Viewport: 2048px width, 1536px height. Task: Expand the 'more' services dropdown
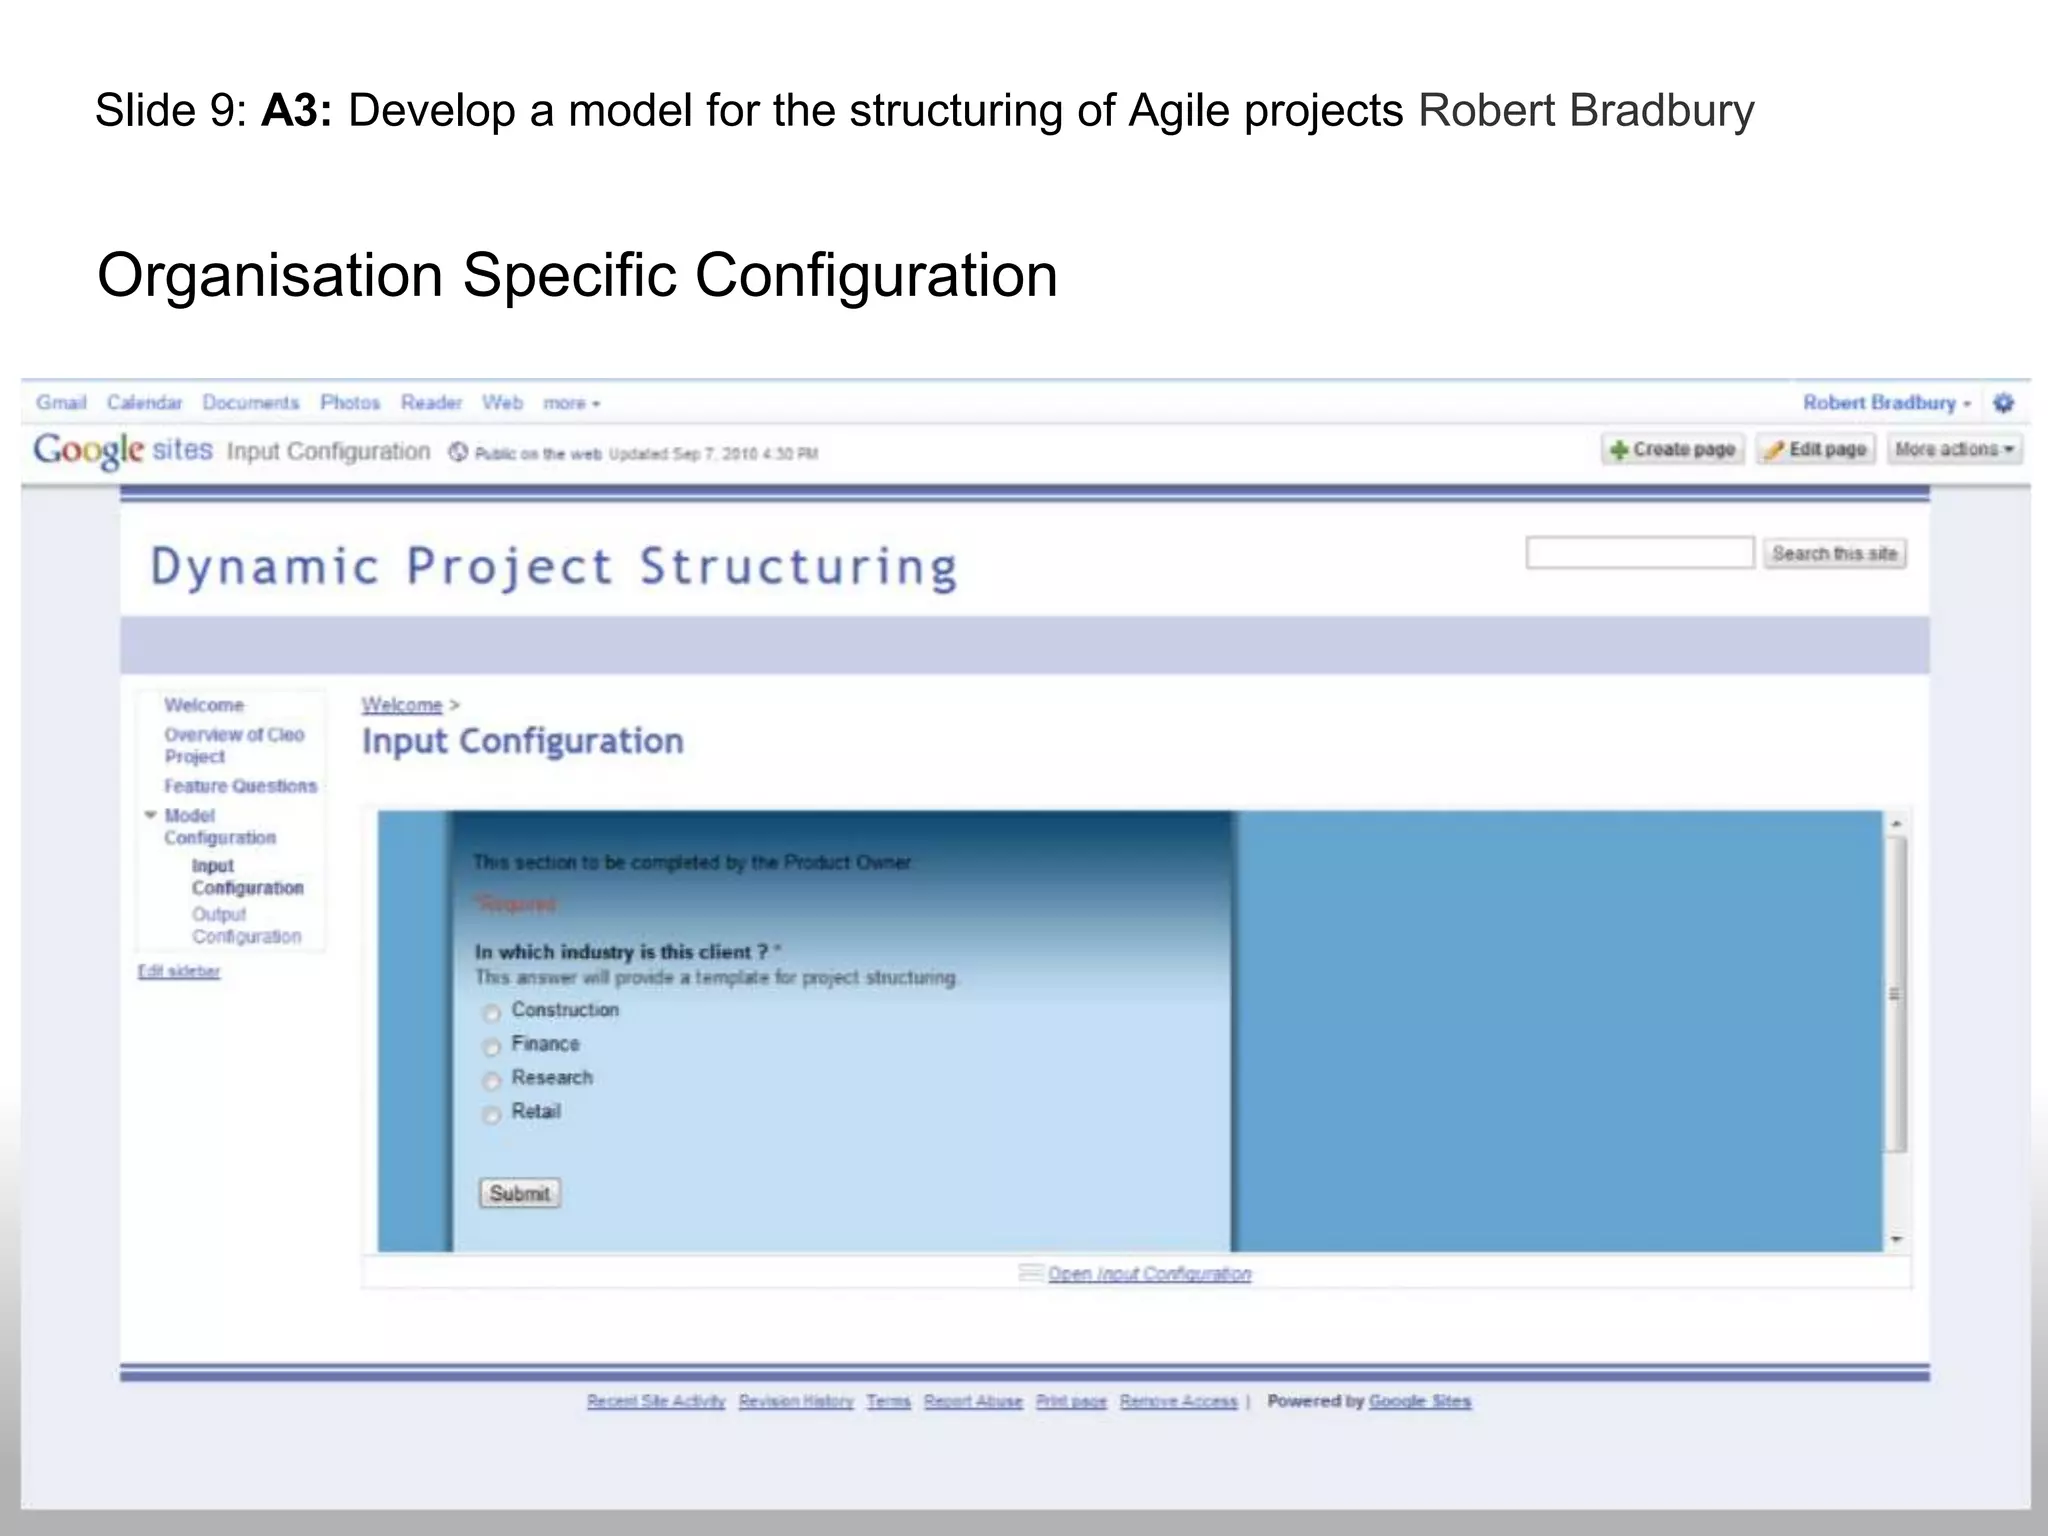(571, 403)
